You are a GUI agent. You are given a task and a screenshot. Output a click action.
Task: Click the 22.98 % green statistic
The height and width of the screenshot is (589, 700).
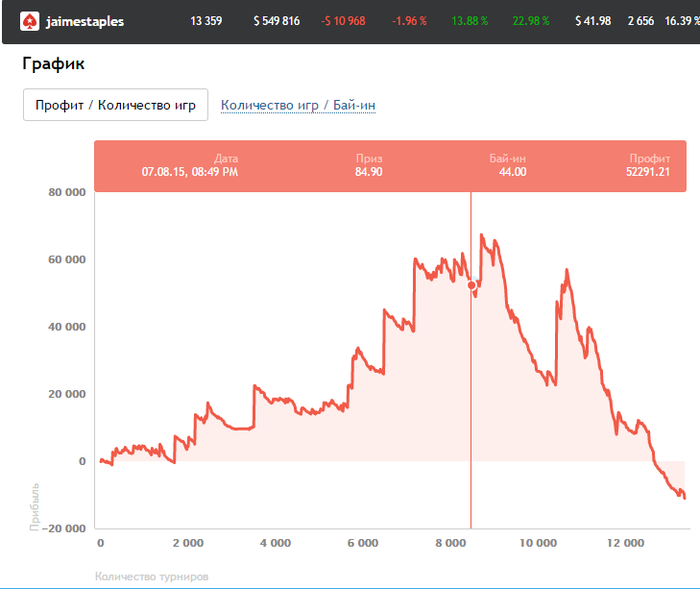tap(531, 21)
